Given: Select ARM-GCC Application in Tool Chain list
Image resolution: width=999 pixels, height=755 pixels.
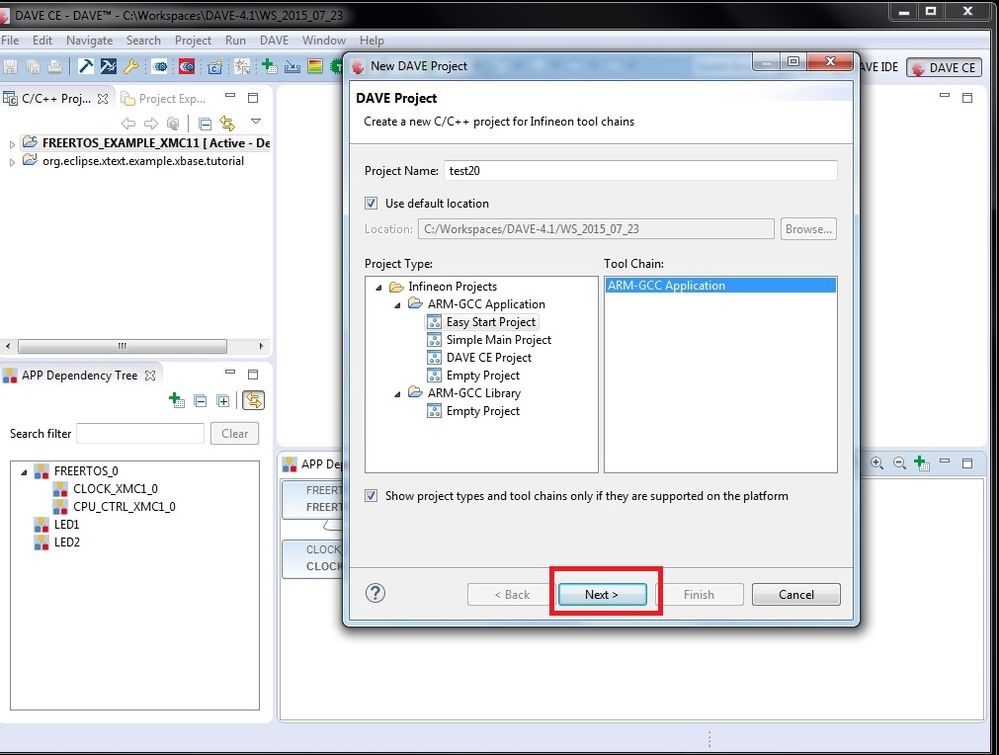Looking at the screenshot, I should pos(720,285).
